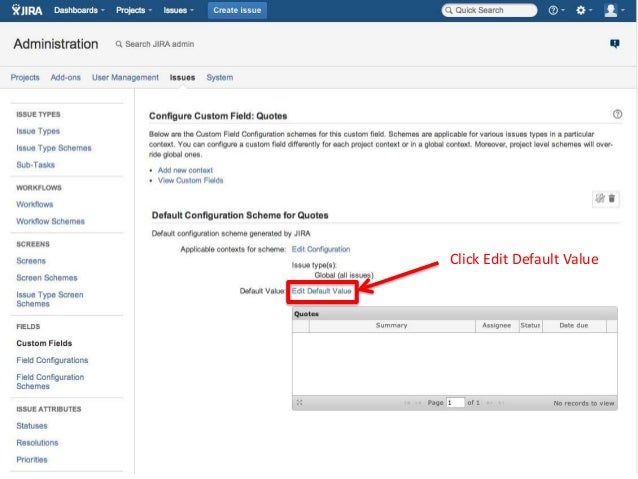638x479 pixels.
Task: Open Issue Types in sidebar
Action: pos(38,131)
